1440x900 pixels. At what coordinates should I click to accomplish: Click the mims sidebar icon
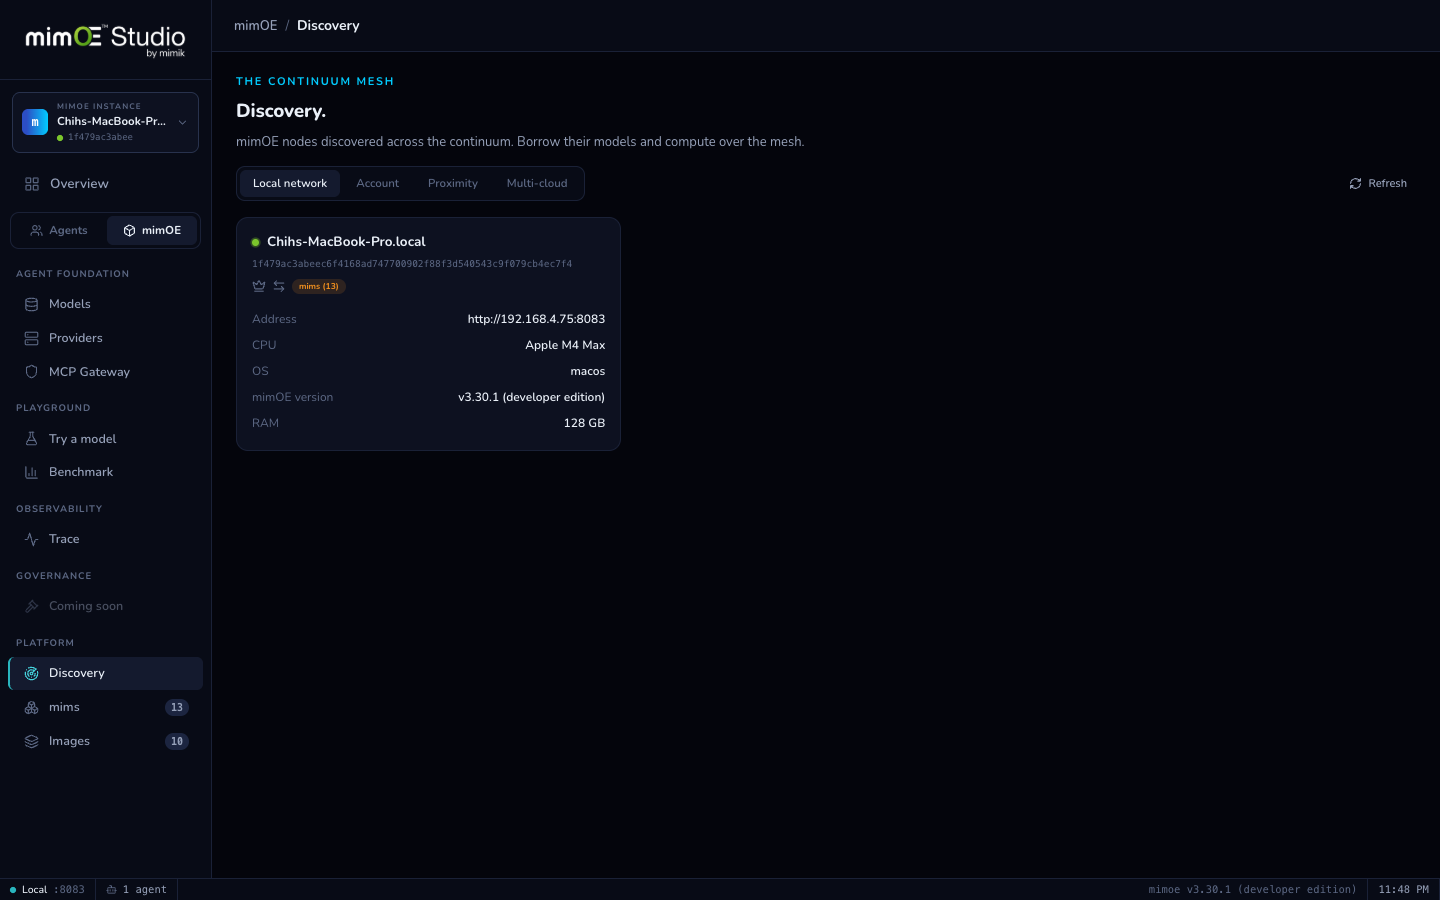tap(31, 707)
